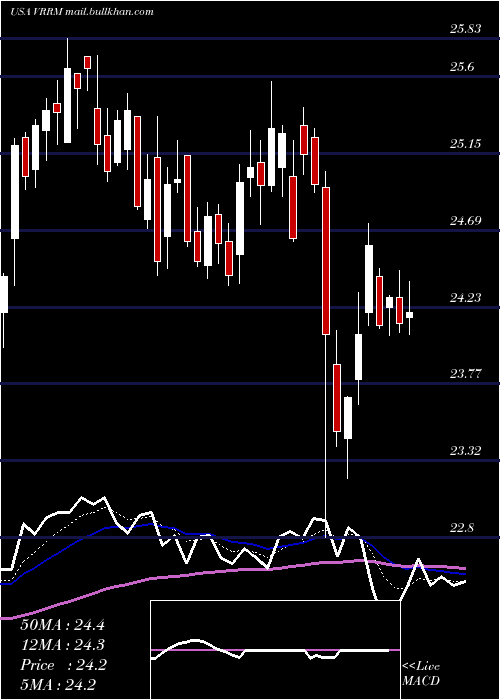Image resolution: width=500 pixels, height=700 pixels.
Task: Click the 12MA : 24.3 legend entry
Action: click(x=62, y=645)
